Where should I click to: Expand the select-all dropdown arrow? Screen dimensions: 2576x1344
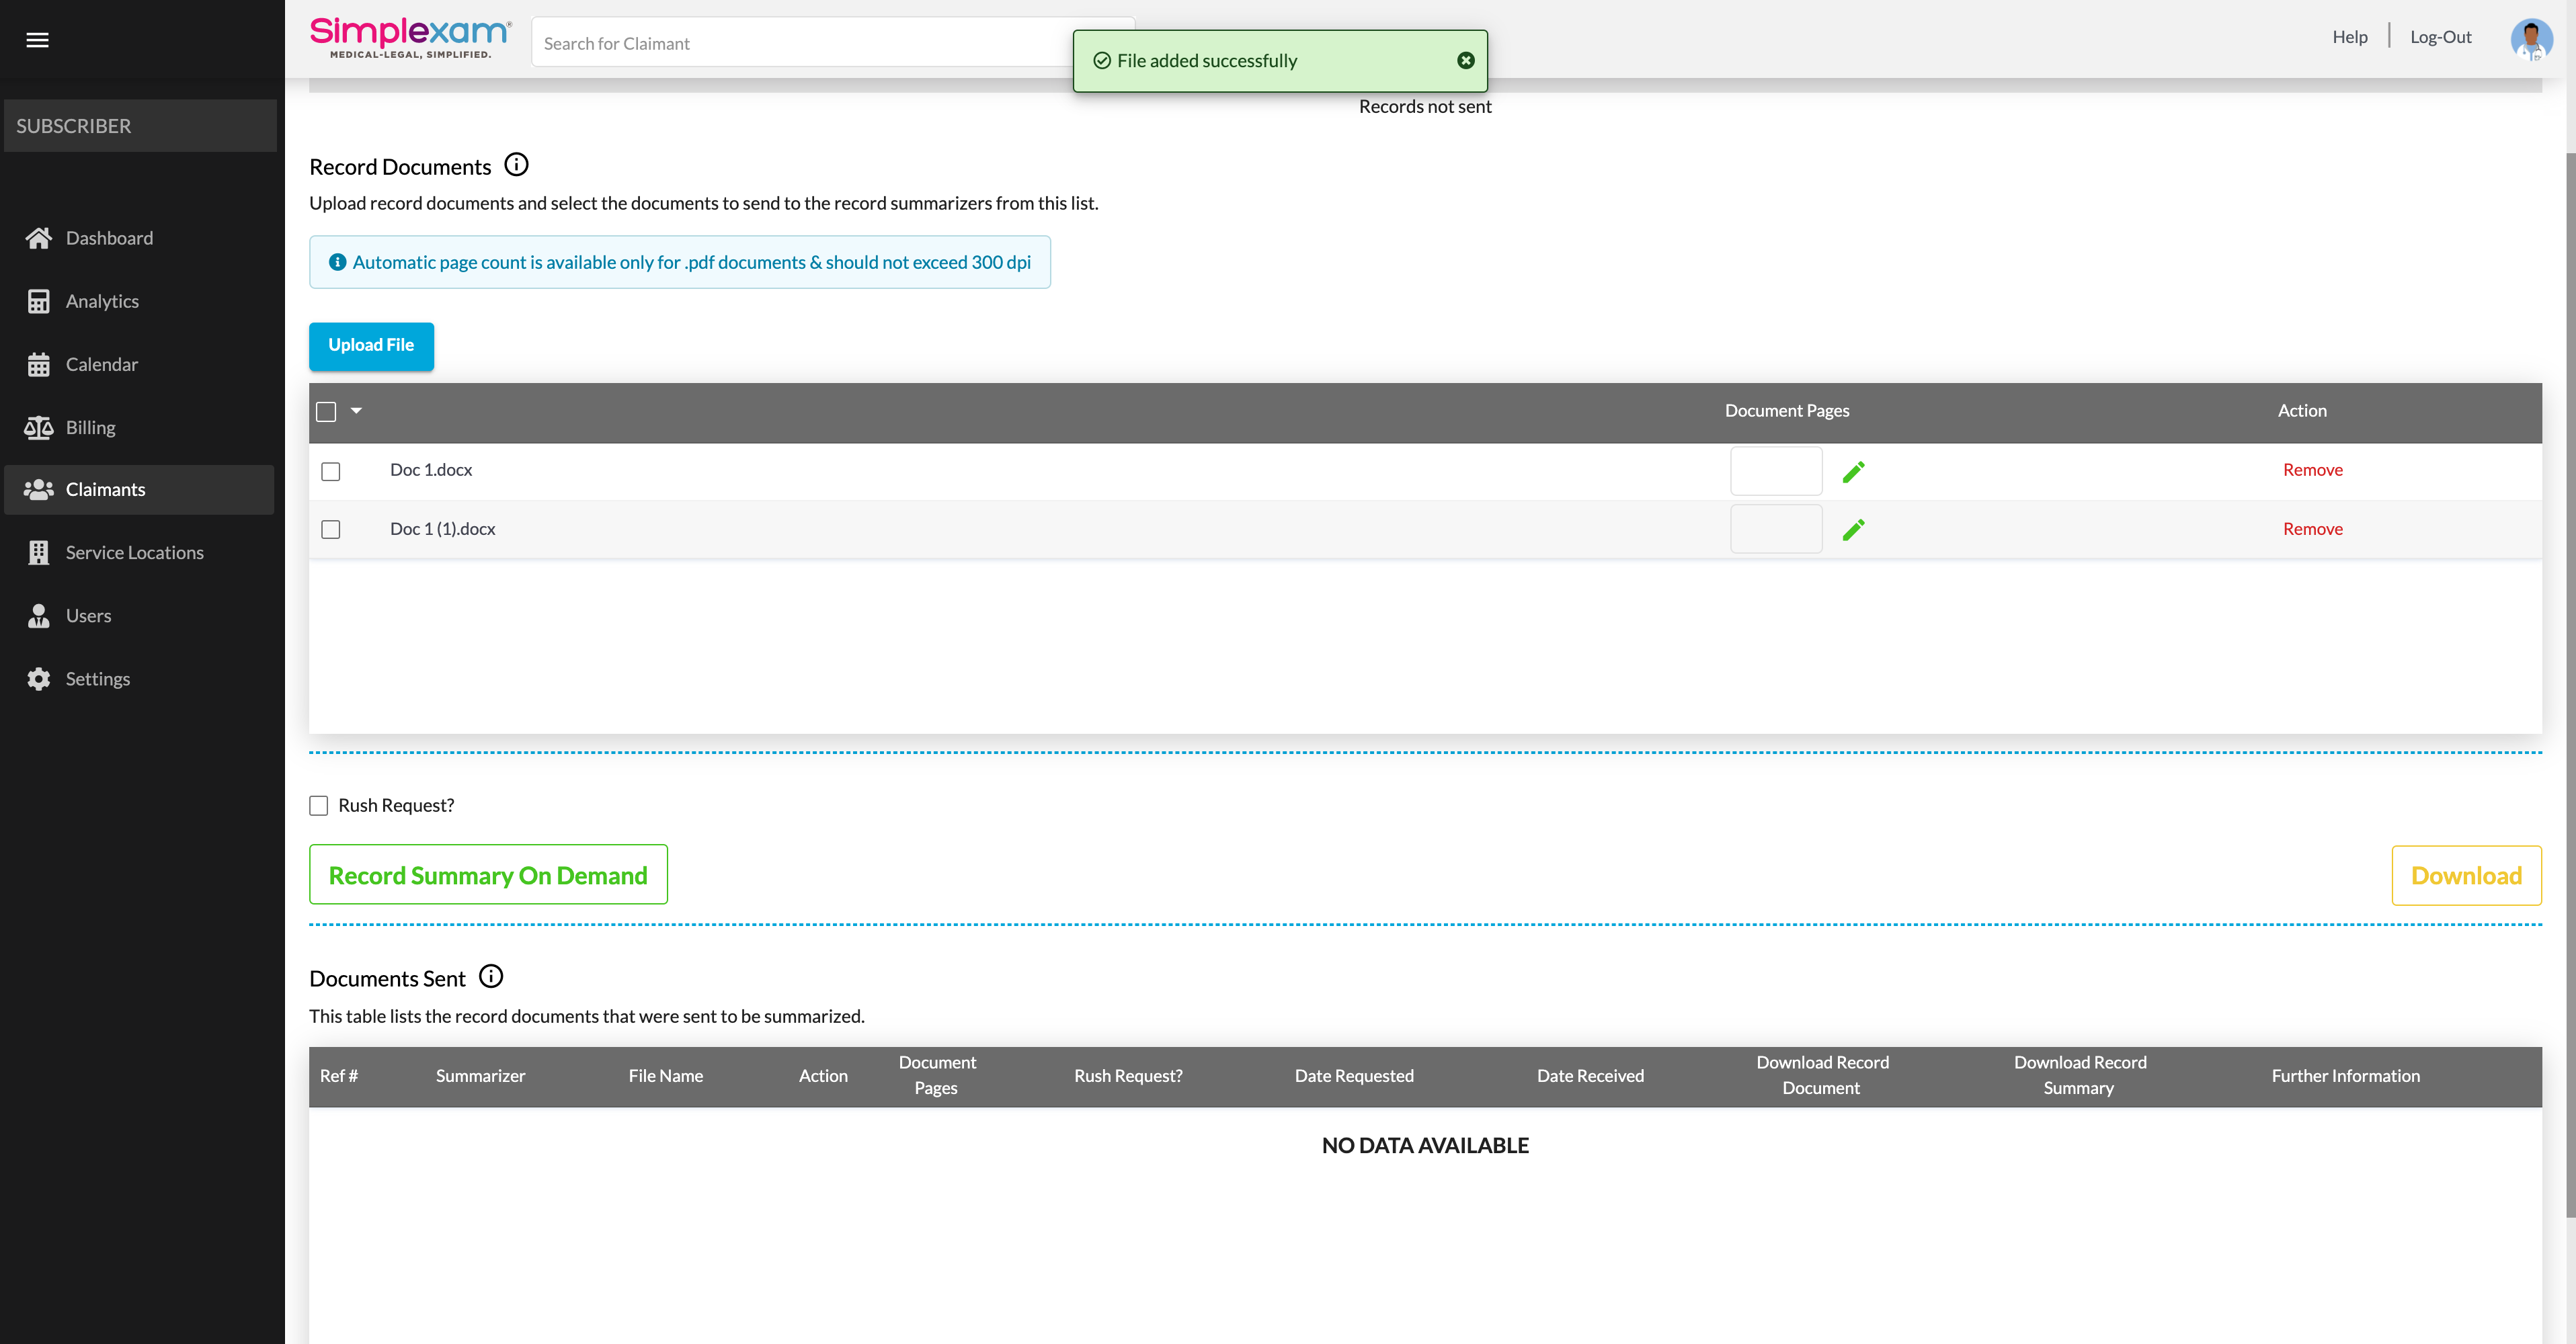pyautogui.click(x=356, y=411)
